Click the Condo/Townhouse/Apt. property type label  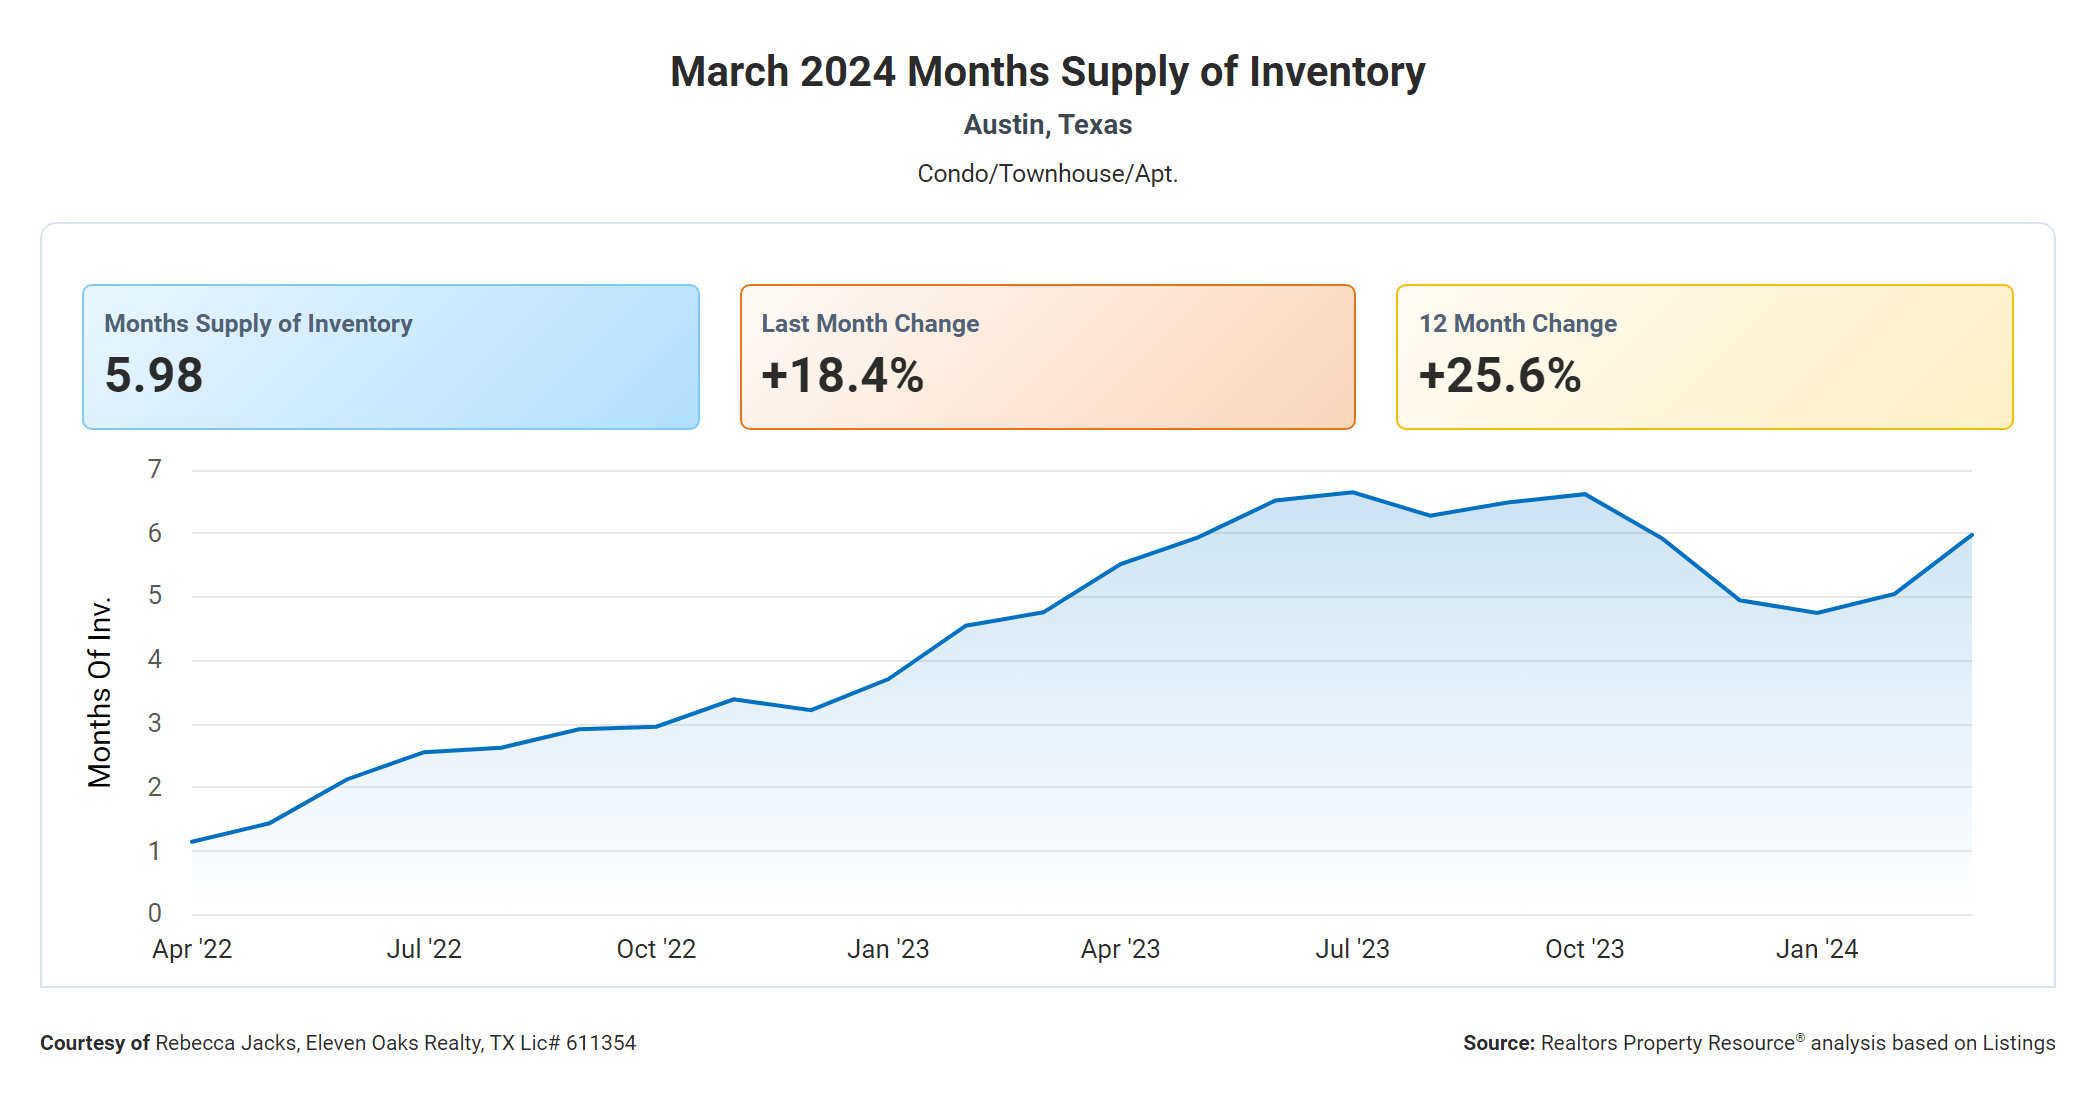click(1047, 174)
